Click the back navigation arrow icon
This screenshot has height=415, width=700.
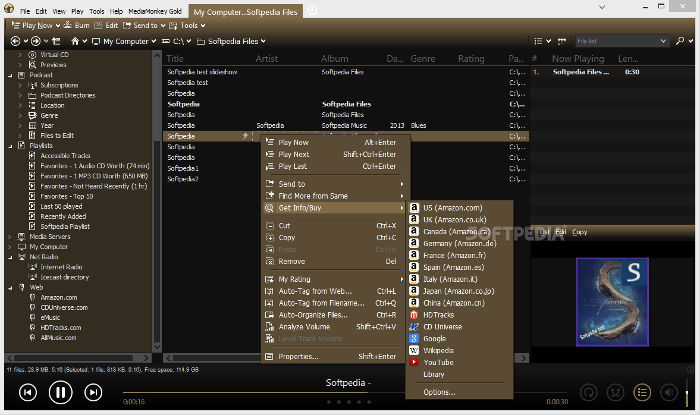15,41
